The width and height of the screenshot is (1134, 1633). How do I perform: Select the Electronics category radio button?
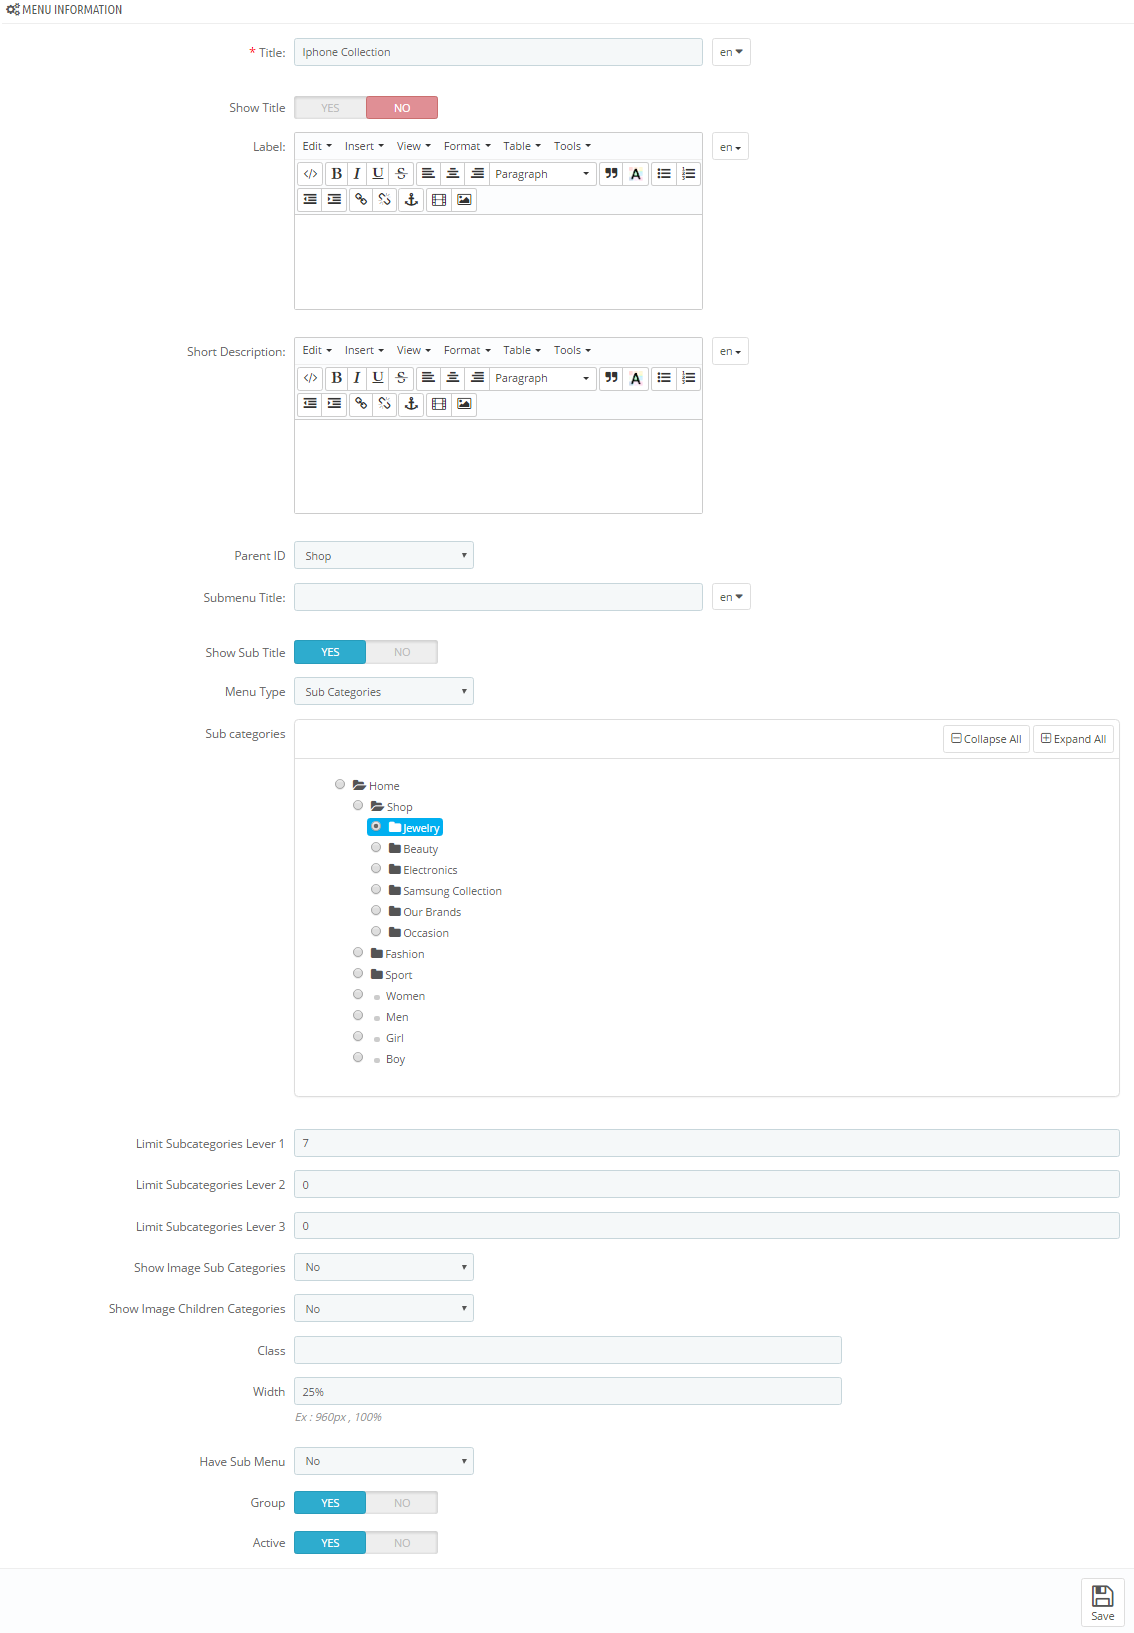click(x=376, y=869)
